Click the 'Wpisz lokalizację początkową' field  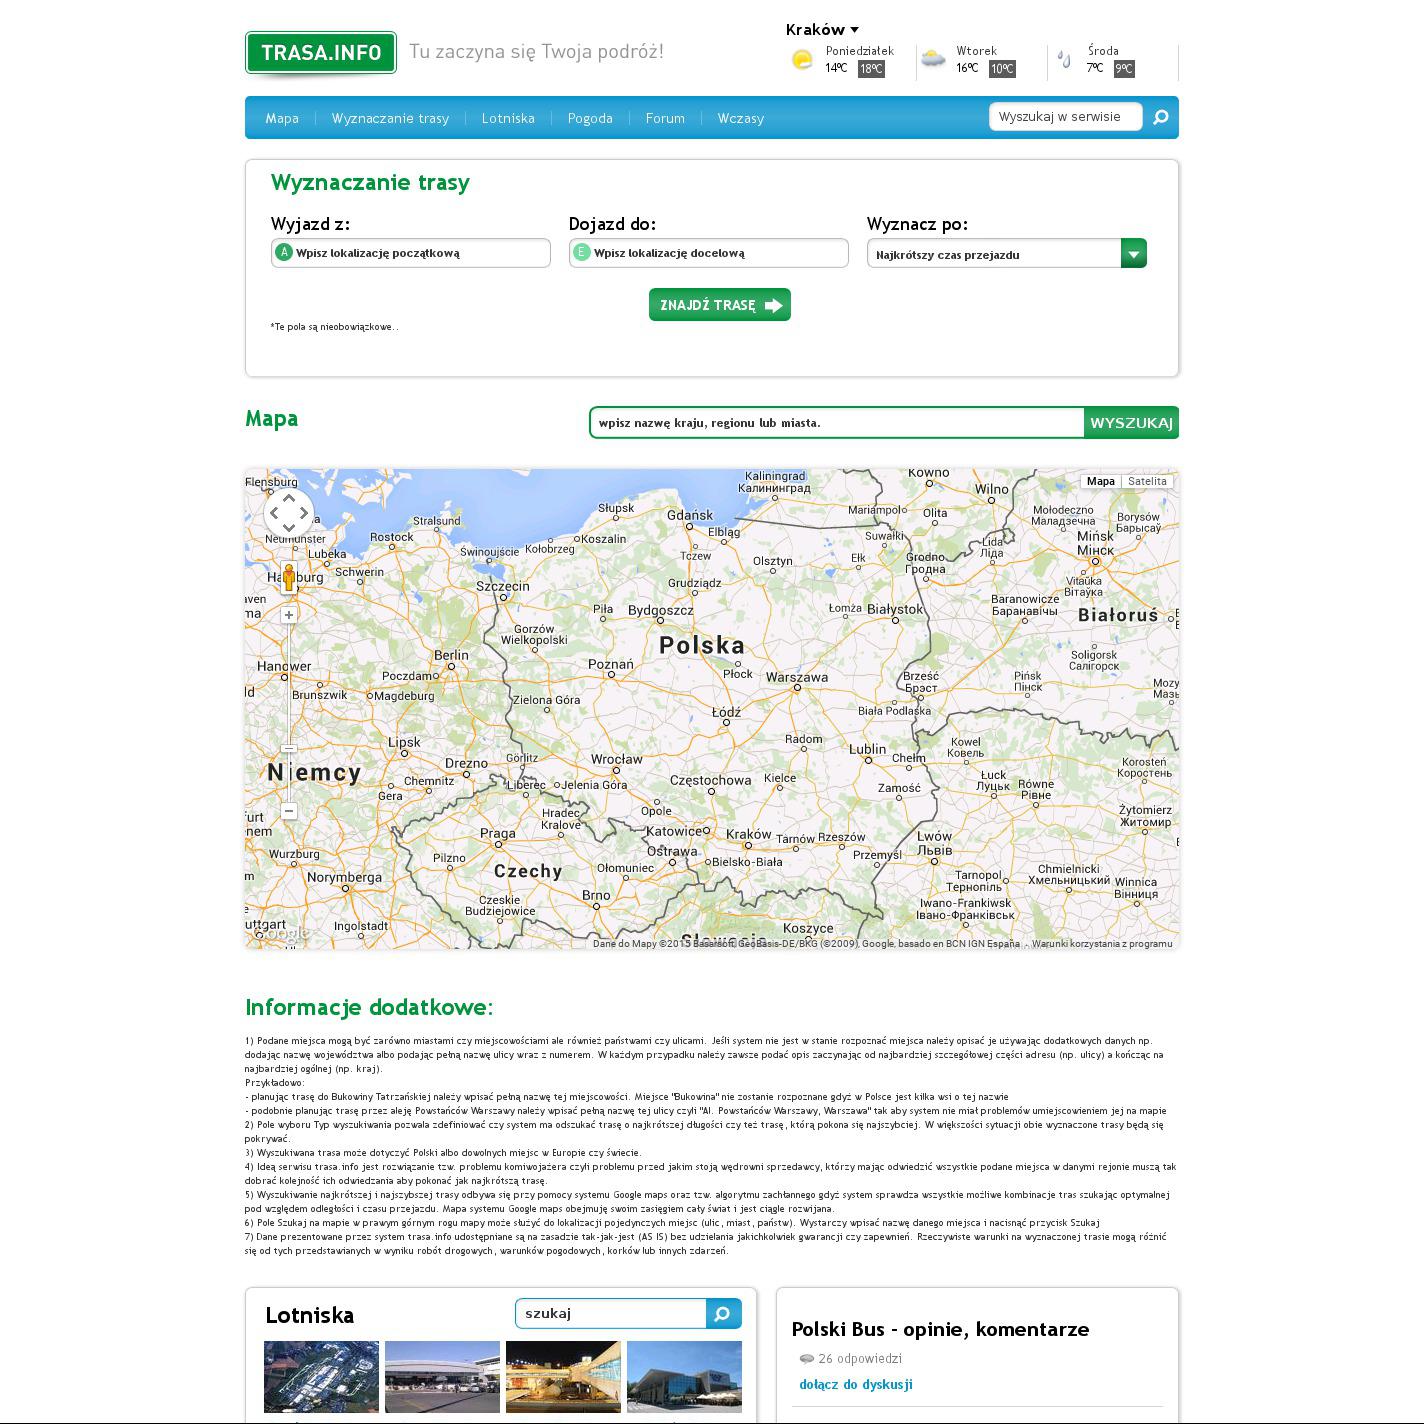pyautogui.click(x=420, y=253)
